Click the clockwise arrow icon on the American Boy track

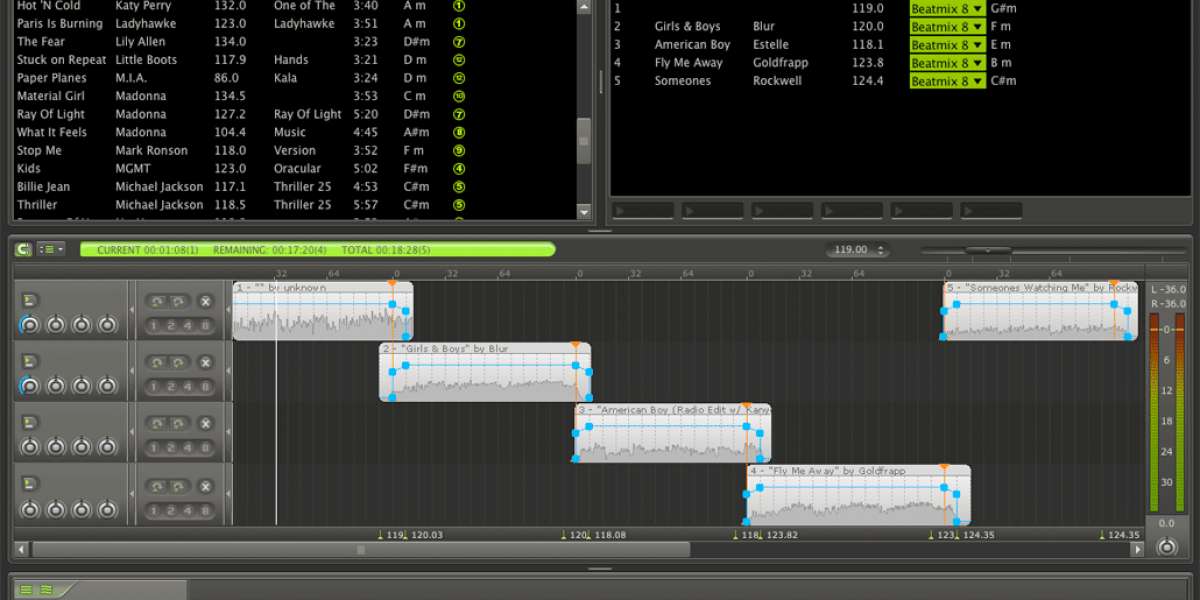pyautogui.click(x=178, y=423)
